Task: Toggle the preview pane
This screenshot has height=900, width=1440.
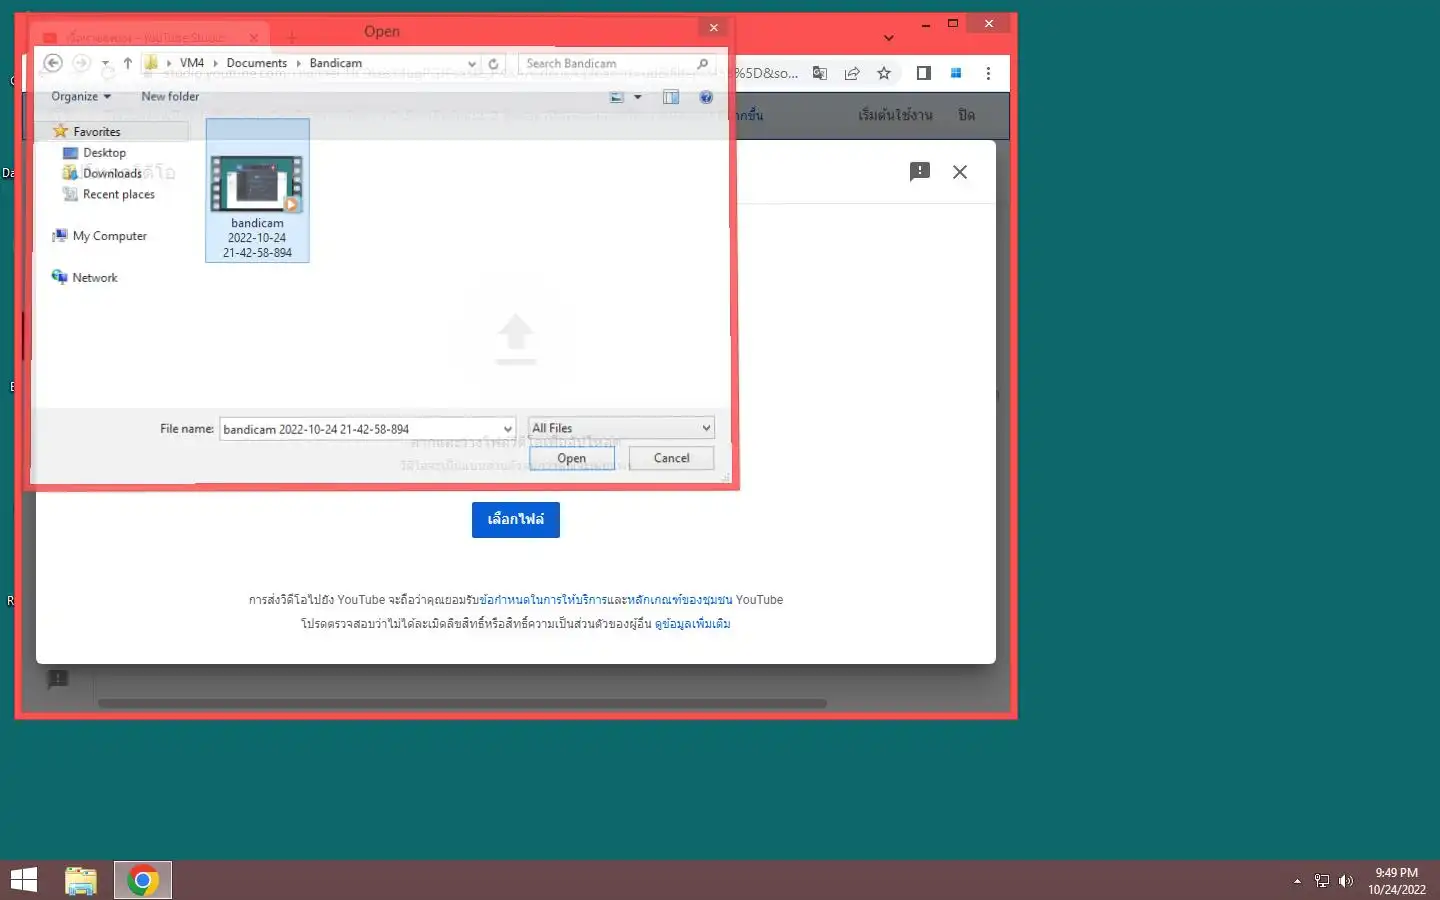Action: click(x=671, y=97)
